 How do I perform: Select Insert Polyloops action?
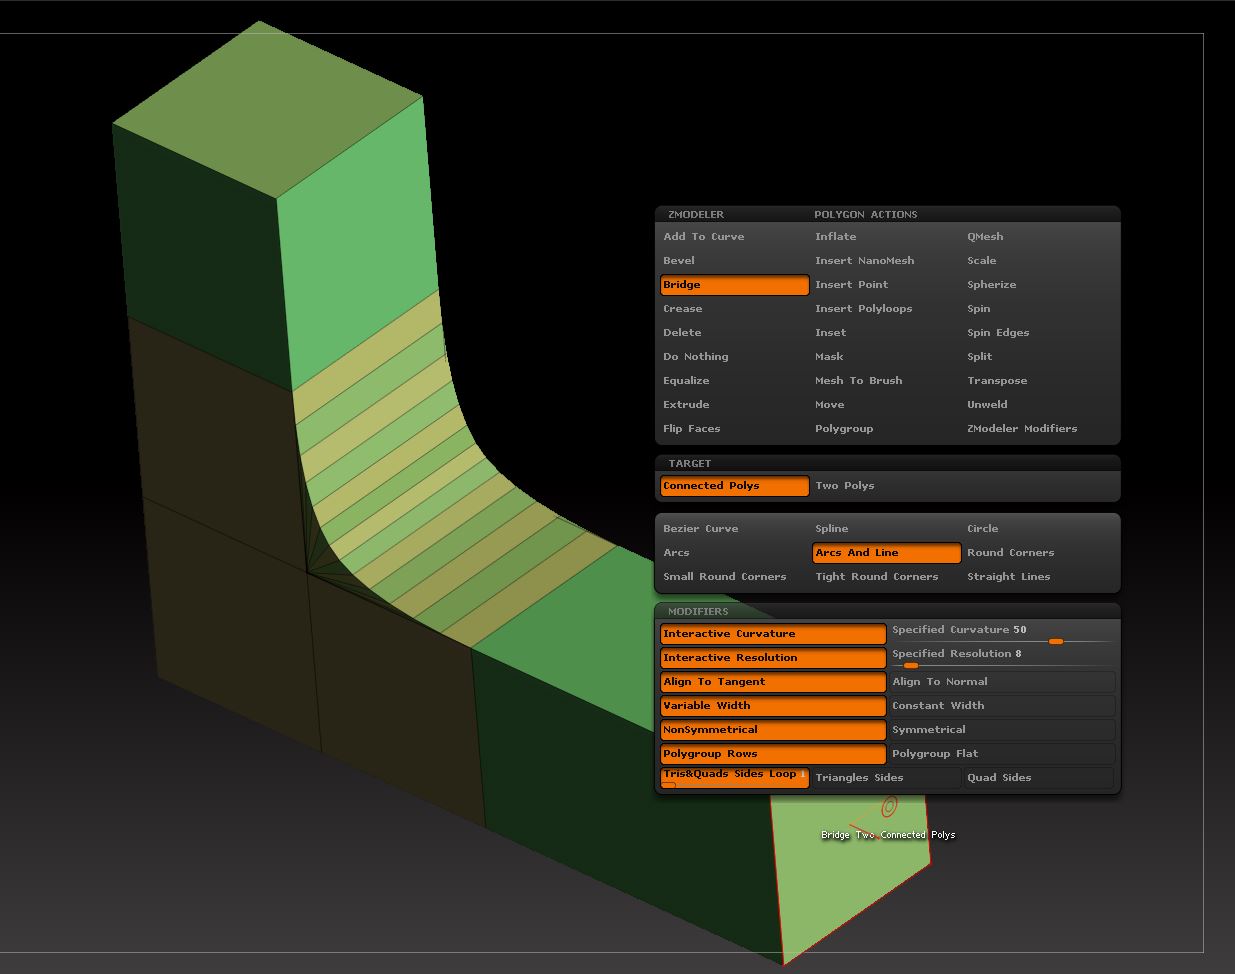[863, 309]
